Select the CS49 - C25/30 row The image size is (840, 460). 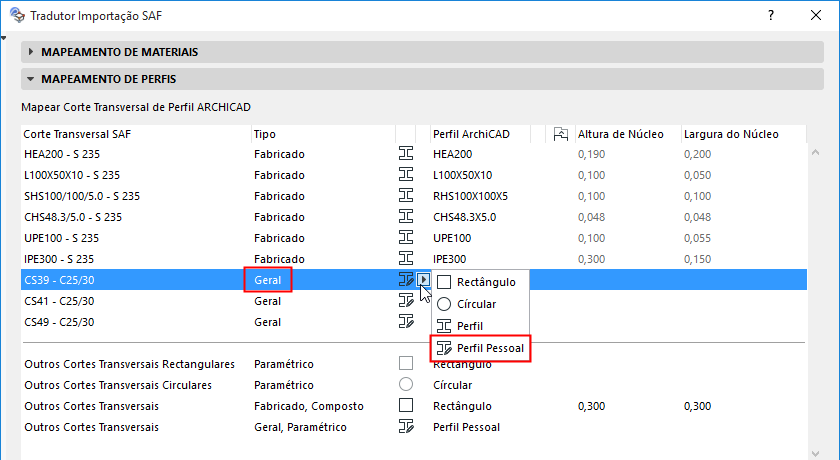(414, 322)
